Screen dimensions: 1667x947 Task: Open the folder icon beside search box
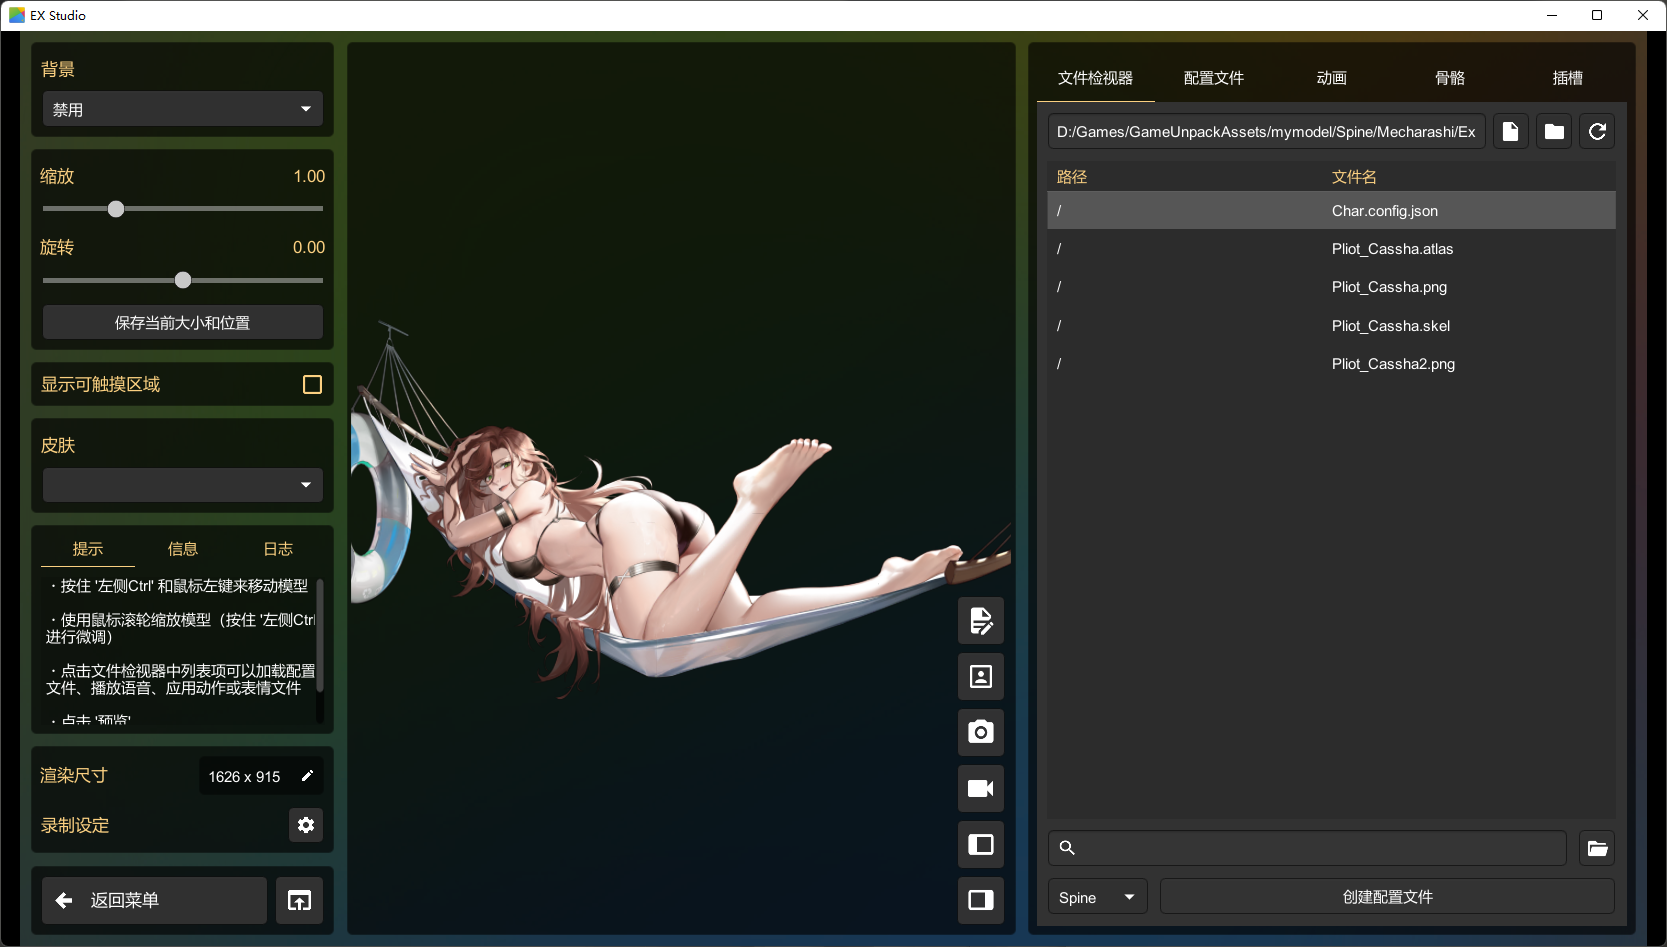[x=1597, y=848]
